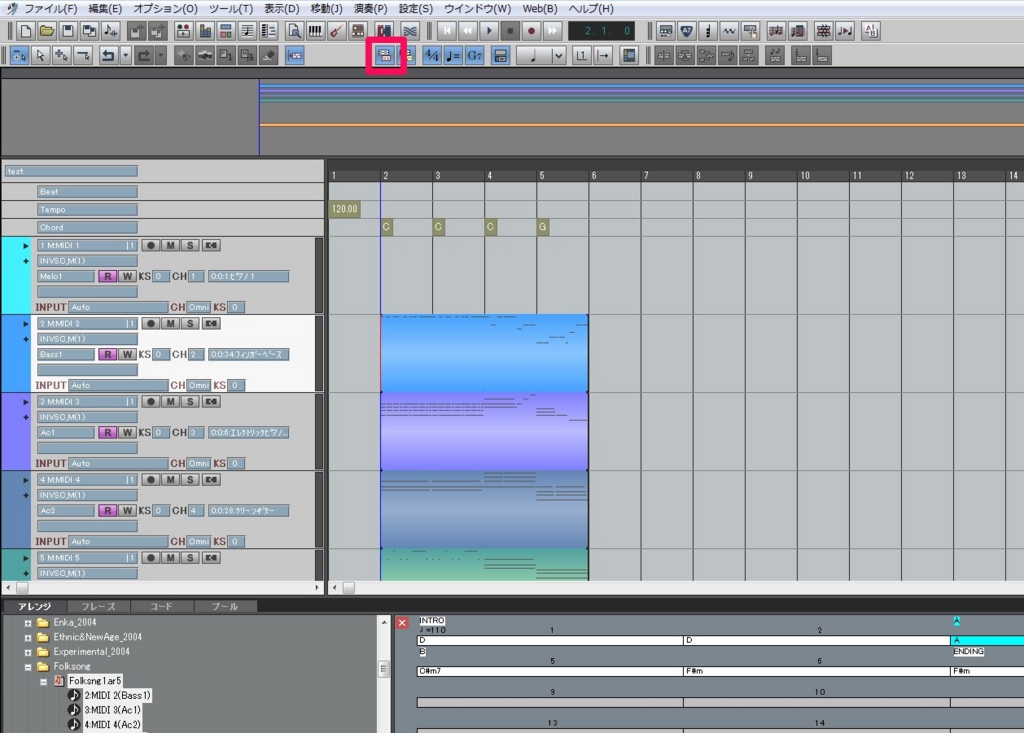Click the G7 chord icon

pyautogui.click(x=474, y=56)
